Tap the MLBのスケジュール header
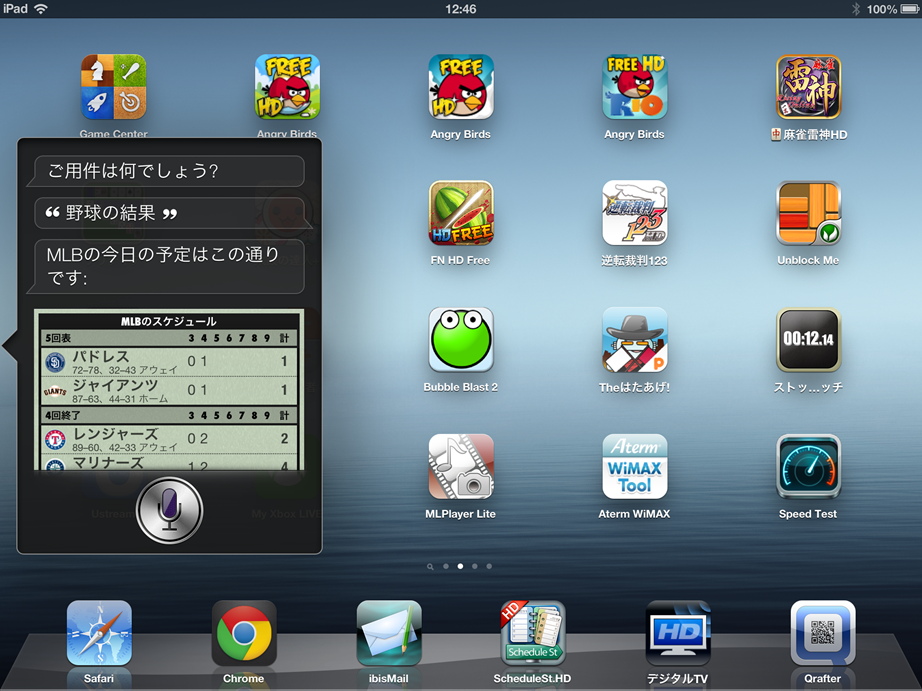Screen dimensions: 922x691 coord(169,321)
